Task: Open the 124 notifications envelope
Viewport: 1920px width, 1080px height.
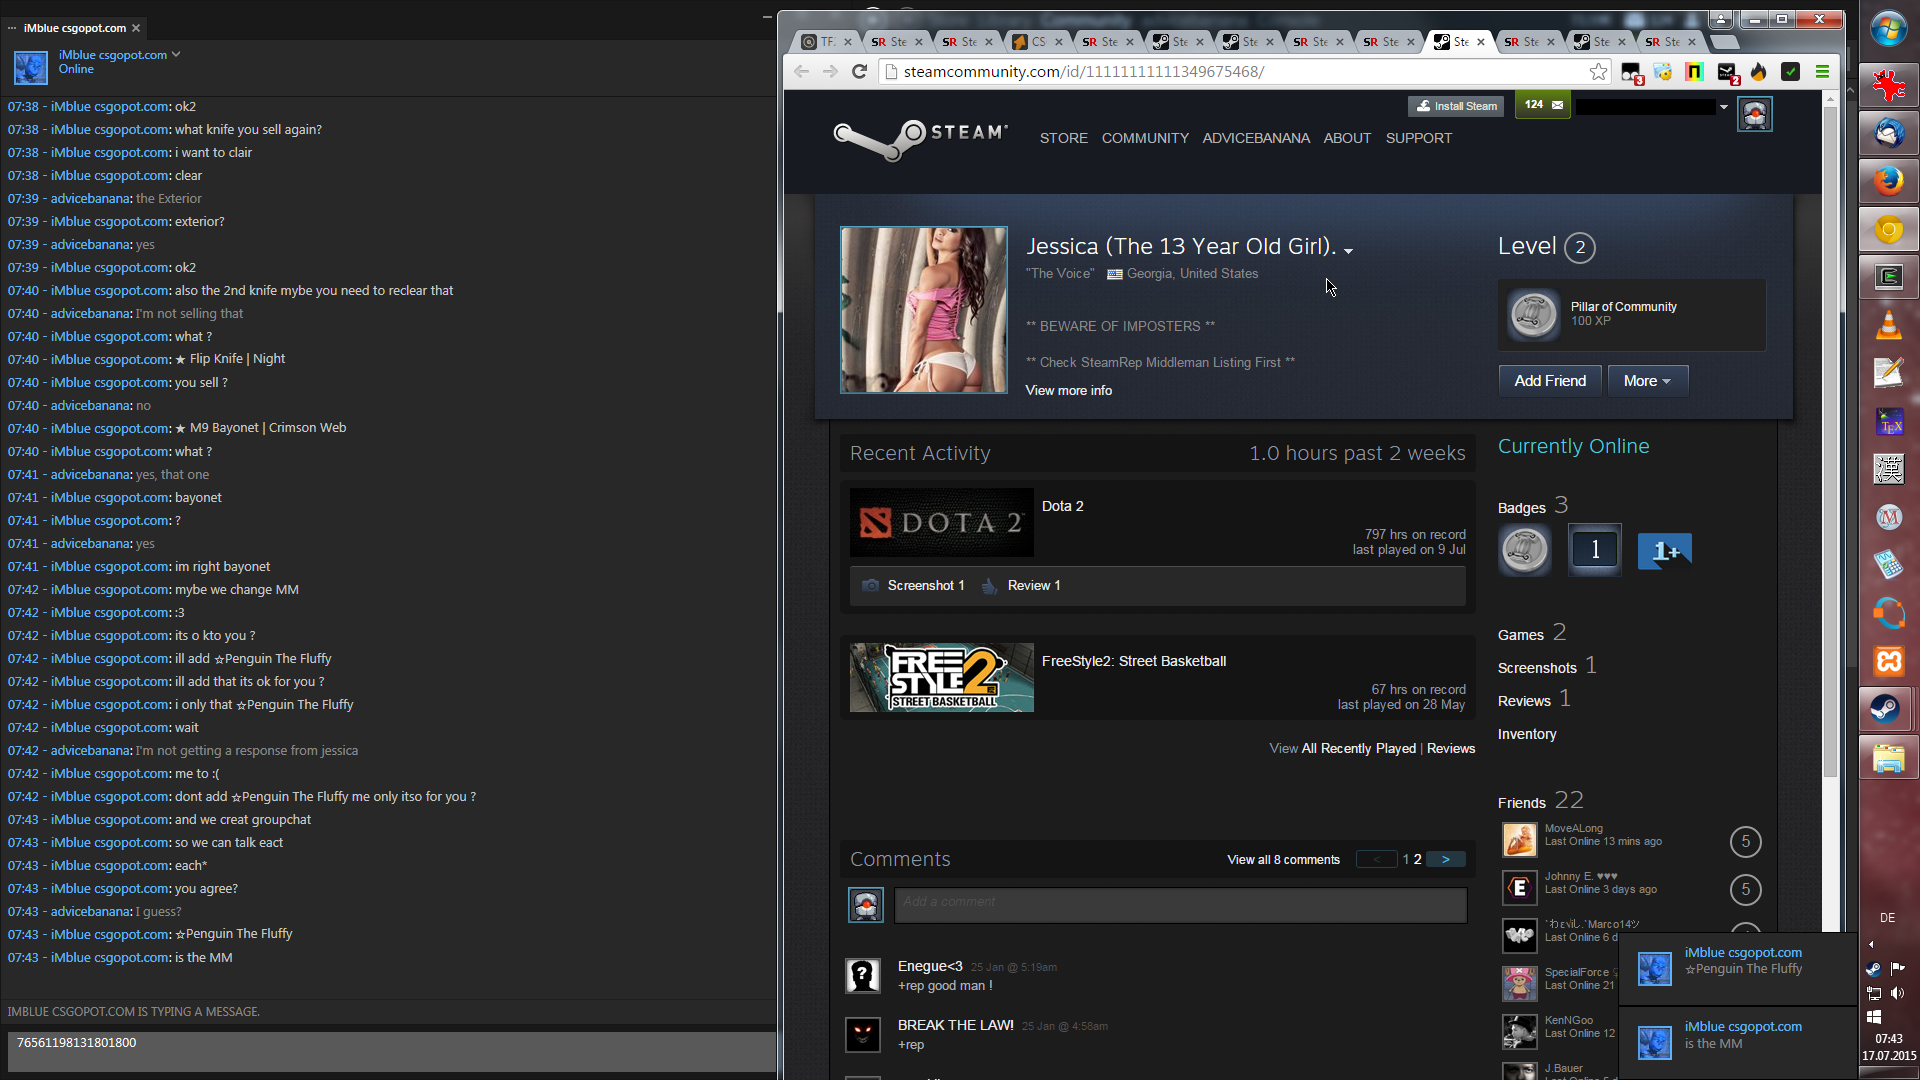Action: [1542, 105]
